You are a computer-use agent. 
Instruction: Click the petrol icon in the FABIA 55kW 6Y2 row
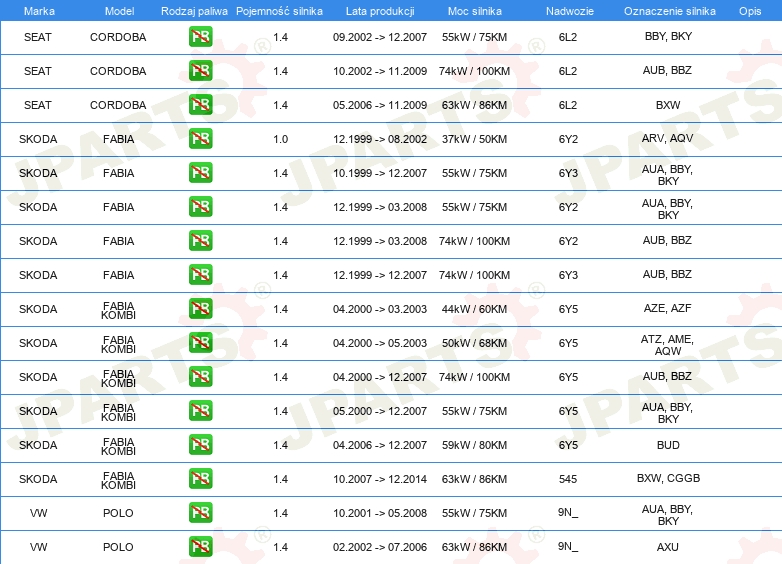[200, 207]
